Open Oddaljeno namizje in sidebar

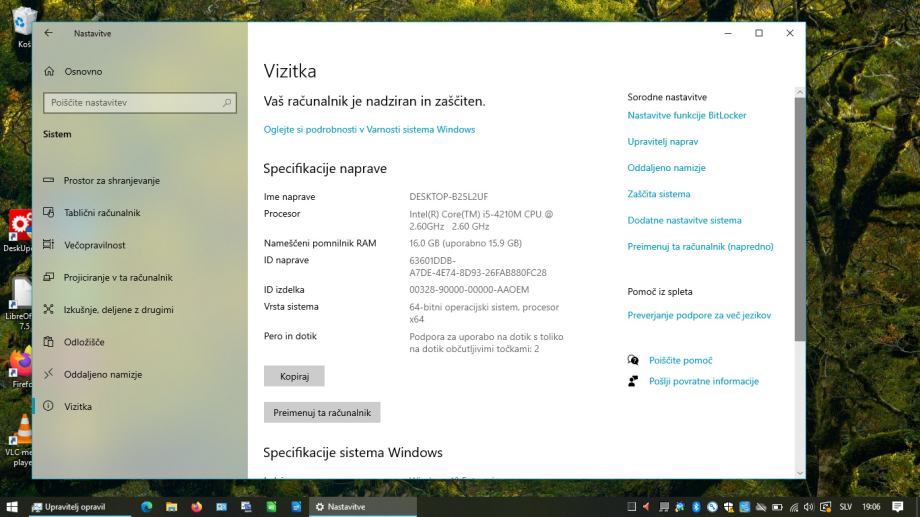click(x=93, y=374)
